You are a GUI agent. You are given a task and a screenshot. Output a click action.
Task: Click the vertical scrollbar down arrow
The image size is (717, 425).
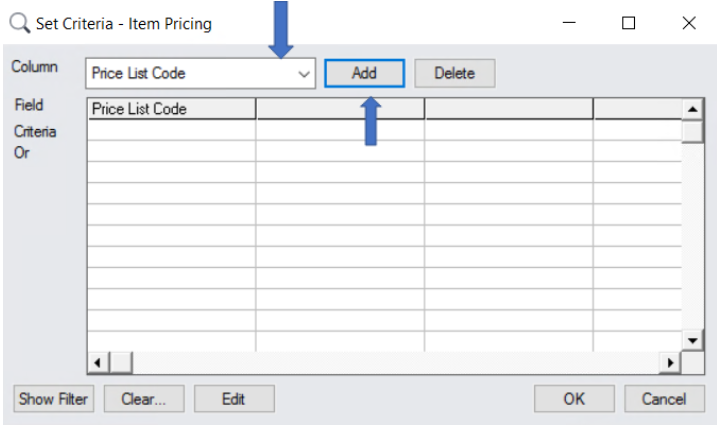pos(692,341)
